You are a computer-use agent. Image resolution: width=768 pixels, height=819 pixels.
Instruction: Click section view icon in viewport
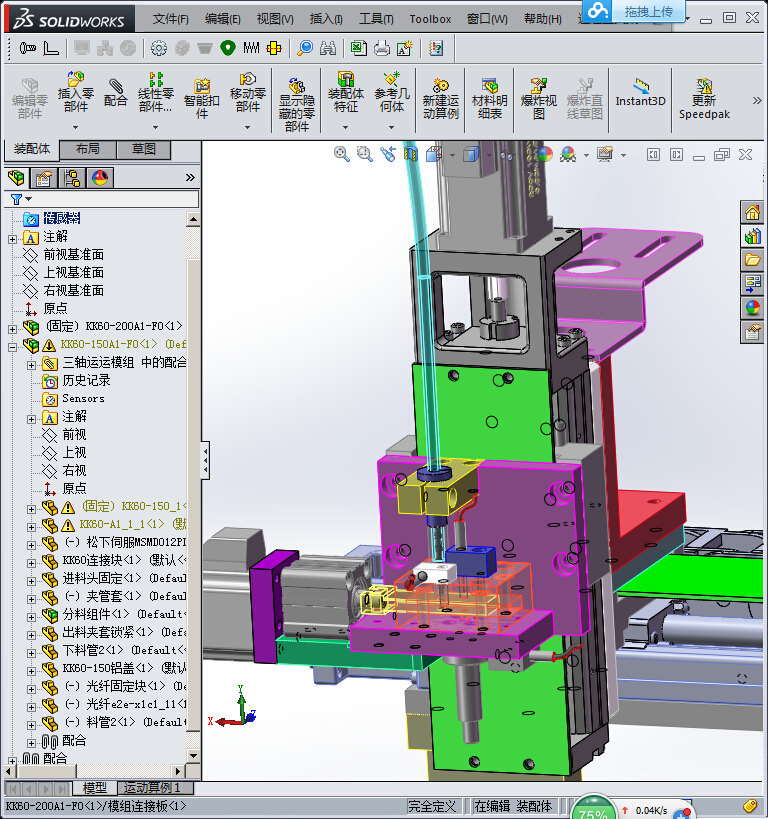pos(411,154)
